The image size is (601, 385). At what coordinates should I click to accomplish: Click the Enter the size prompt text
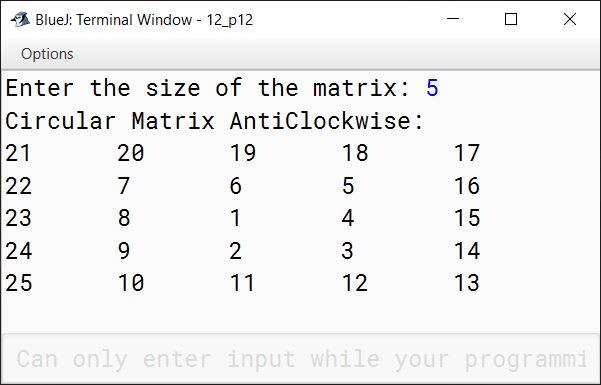click(x=207, y=88)
